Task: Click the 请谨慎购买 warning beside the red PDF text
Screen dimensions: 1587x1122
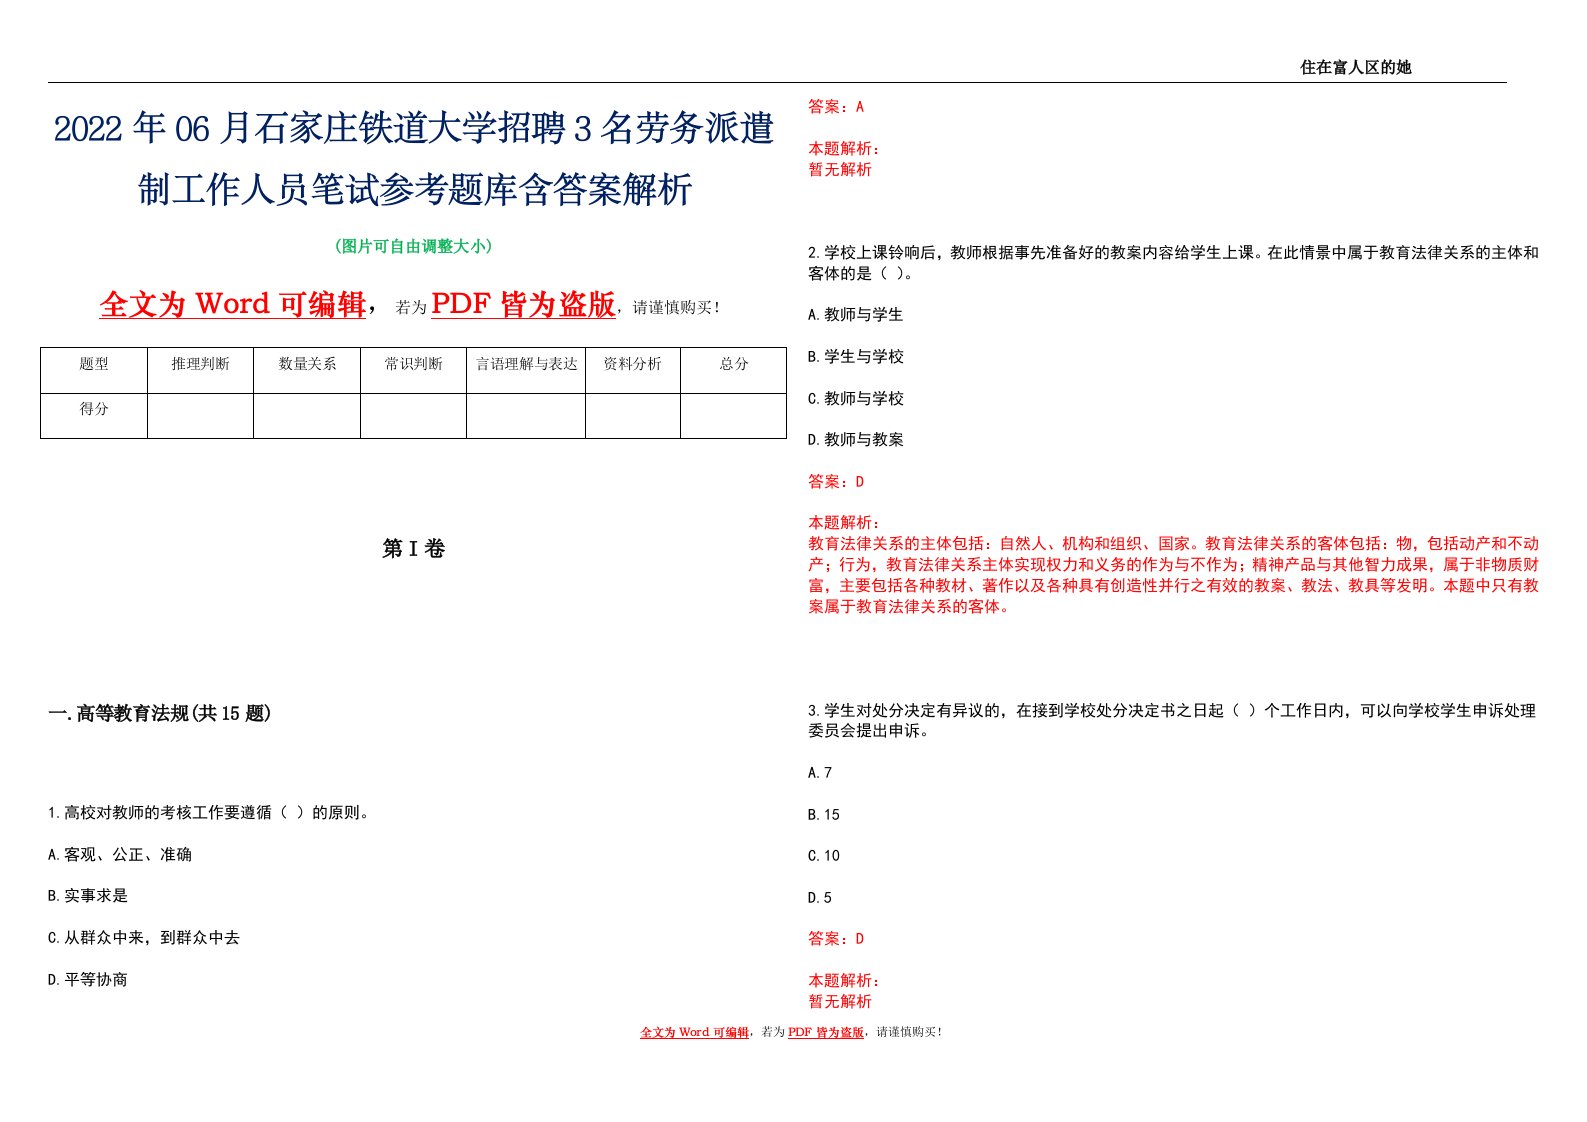Action: click(x=675, y=308)
